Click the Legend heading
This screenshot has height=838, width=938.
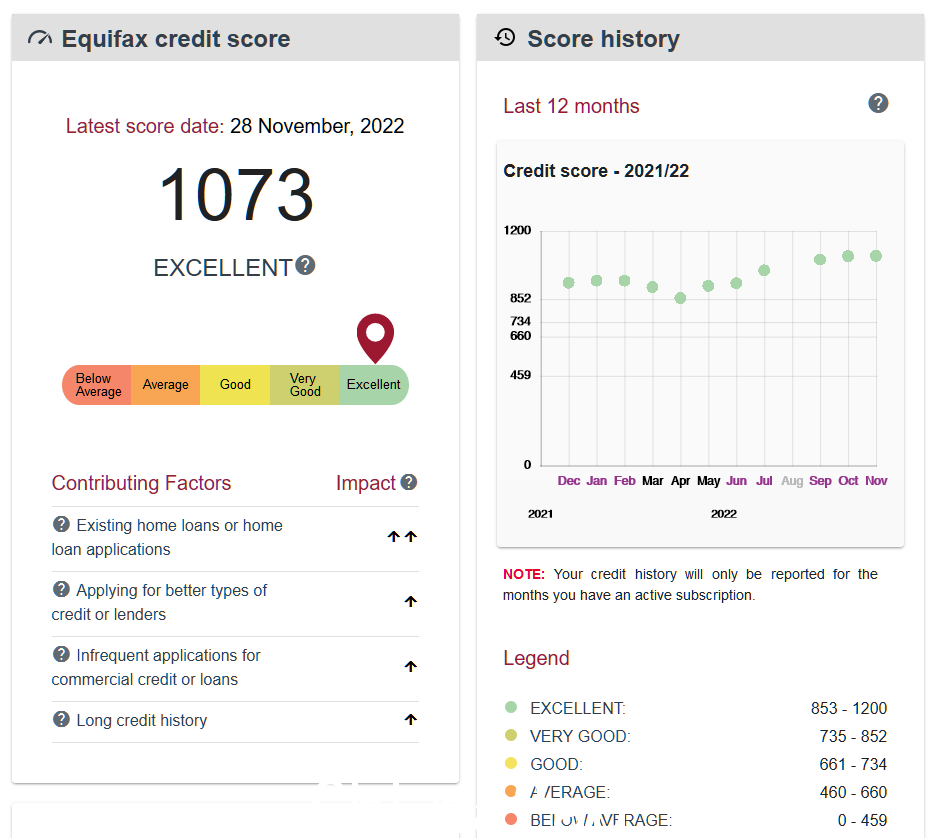(x=536, y=659)
